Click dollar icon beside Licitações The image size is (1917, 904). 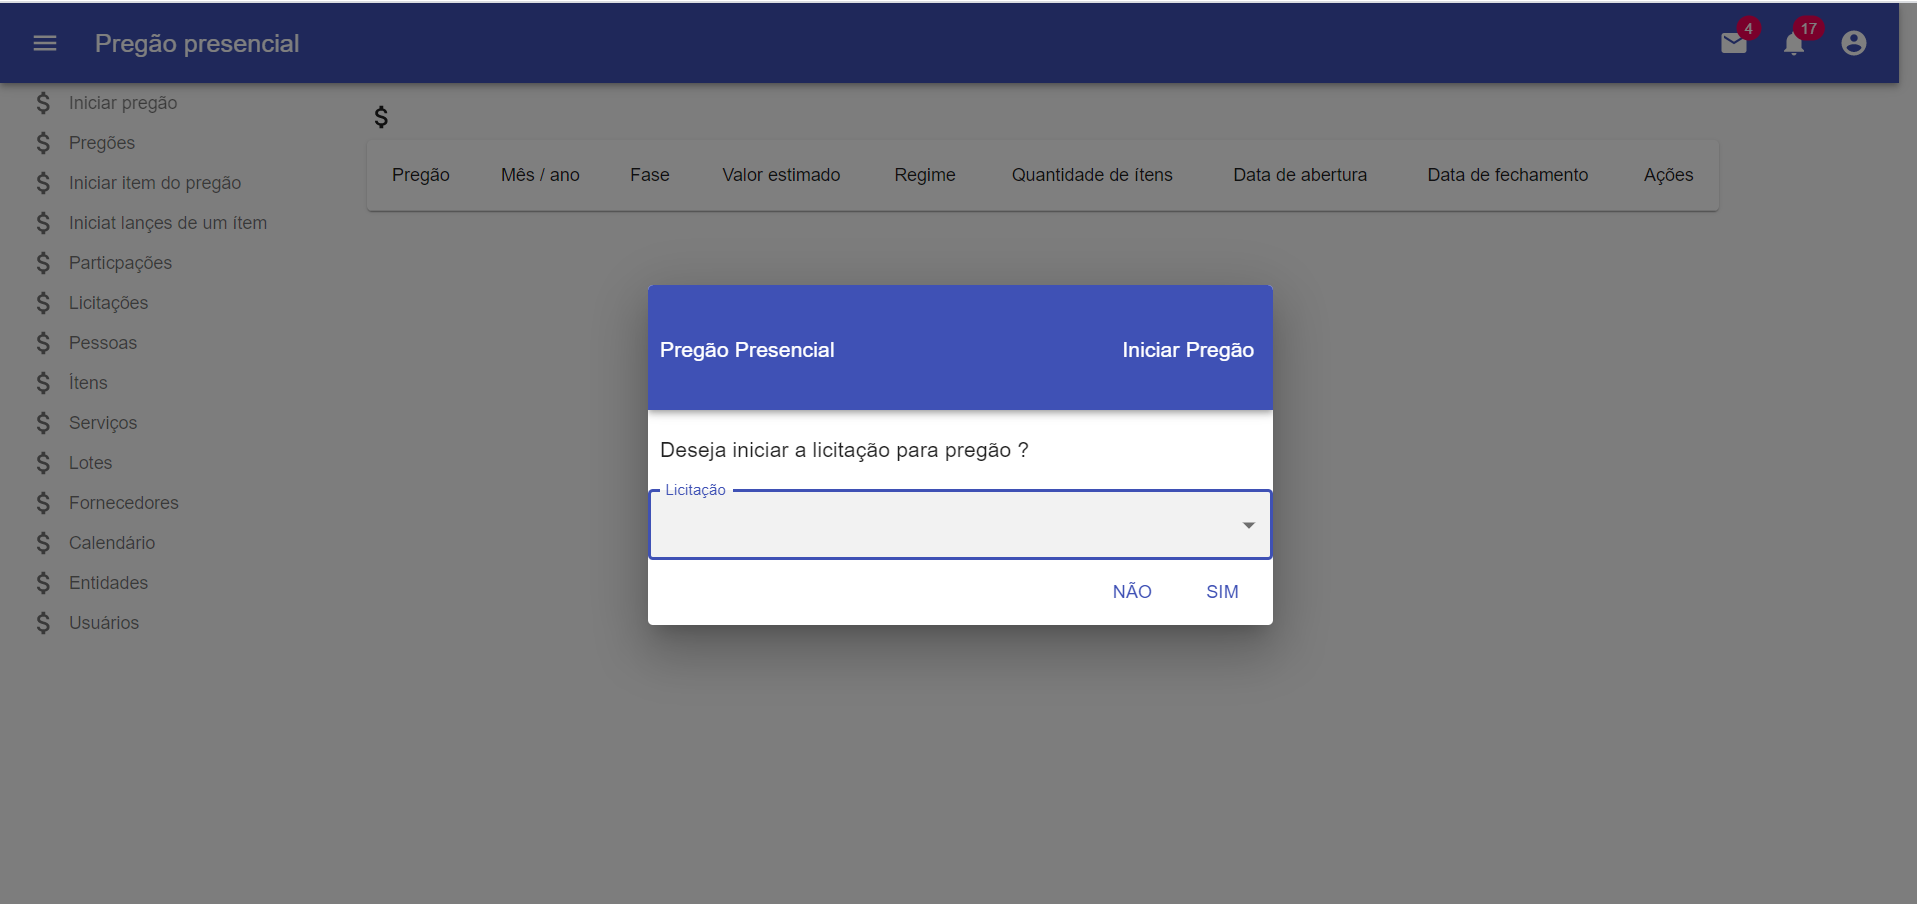pos(43,303)
